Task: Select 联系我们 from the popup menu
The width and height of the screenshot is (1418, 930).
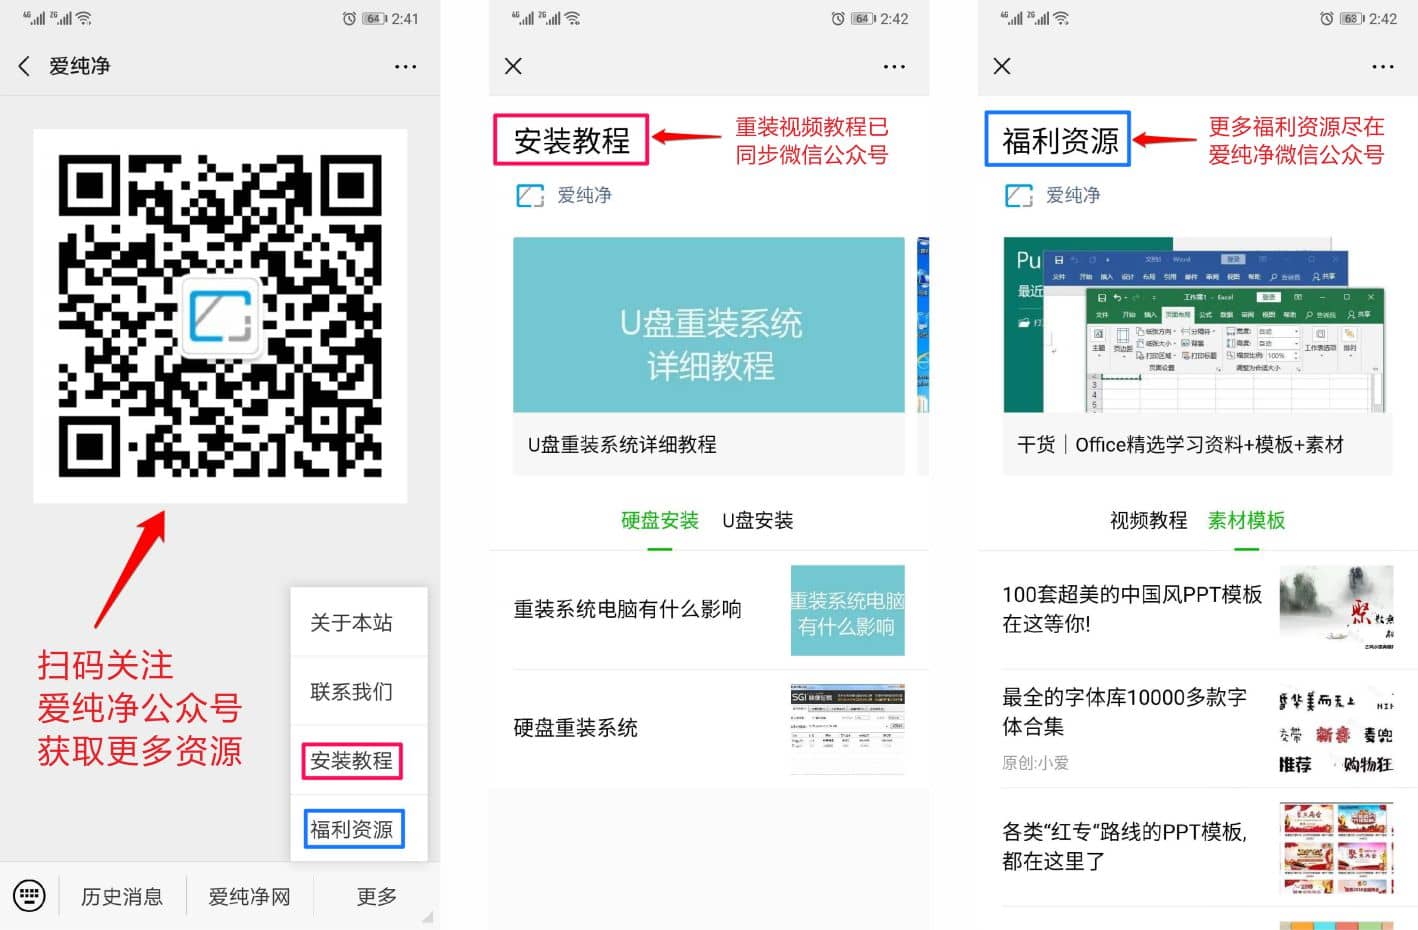Action: click(x=351, y=692)
